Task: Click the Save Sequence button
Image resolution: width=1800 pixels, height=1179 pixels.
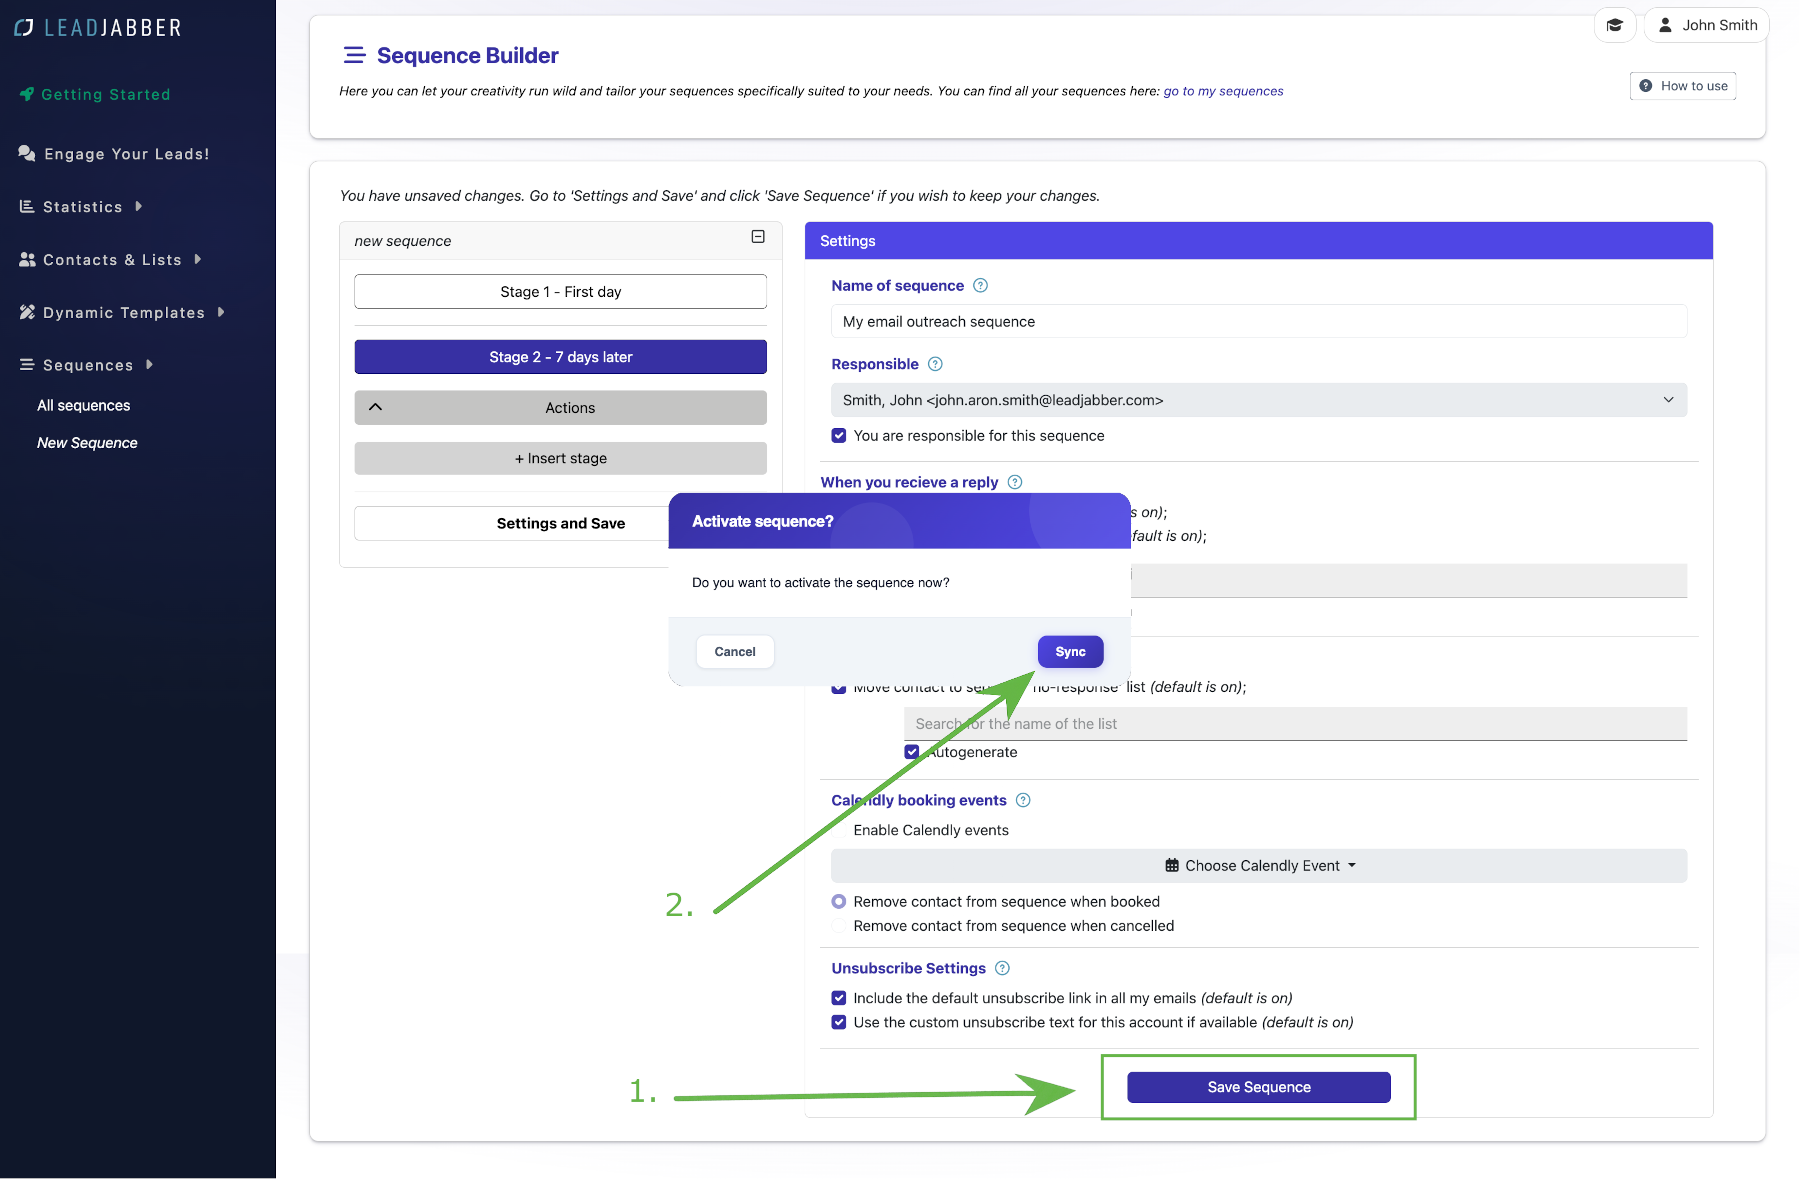Action: (1259, 1087)
